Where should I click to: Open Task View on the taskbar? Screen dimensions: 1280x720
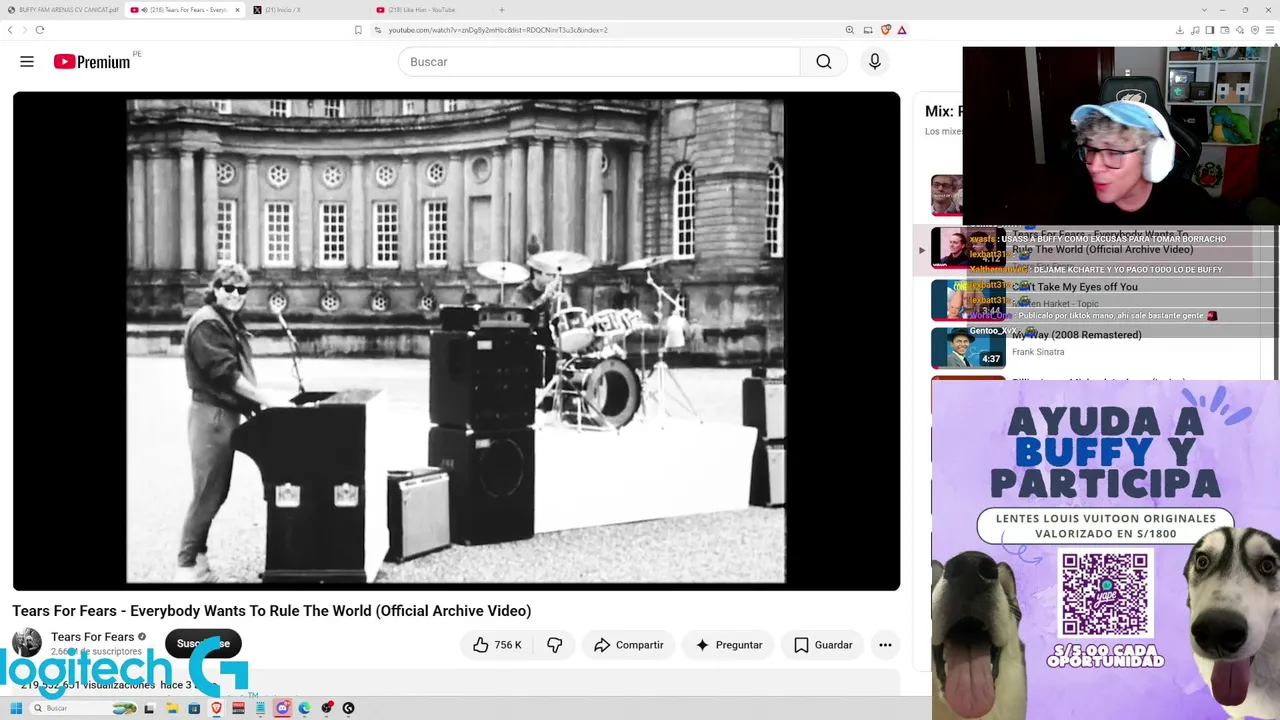pyautogui.click(x=150, y=708)
